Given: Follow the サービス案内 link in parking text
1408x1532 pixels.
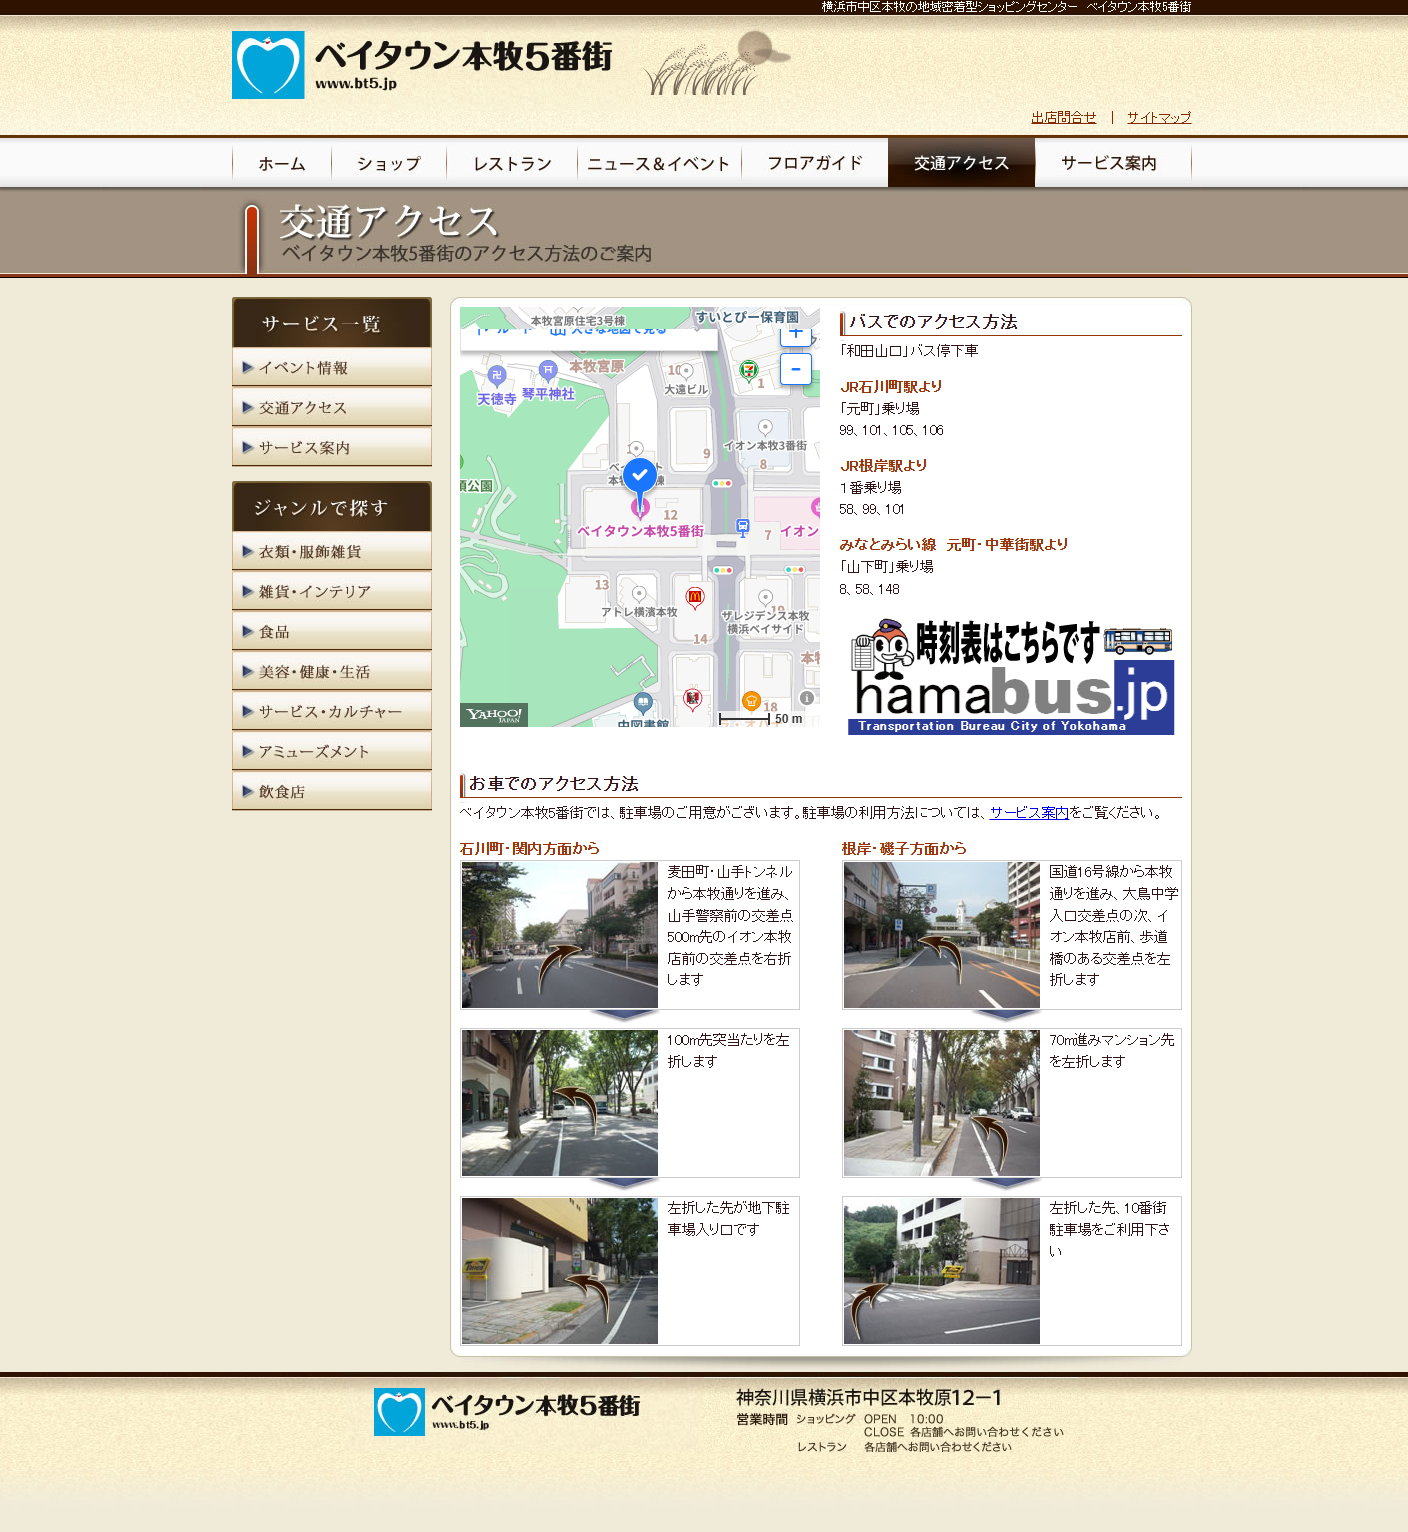Looking at the screenshot, I should [x=1029, y=813].
